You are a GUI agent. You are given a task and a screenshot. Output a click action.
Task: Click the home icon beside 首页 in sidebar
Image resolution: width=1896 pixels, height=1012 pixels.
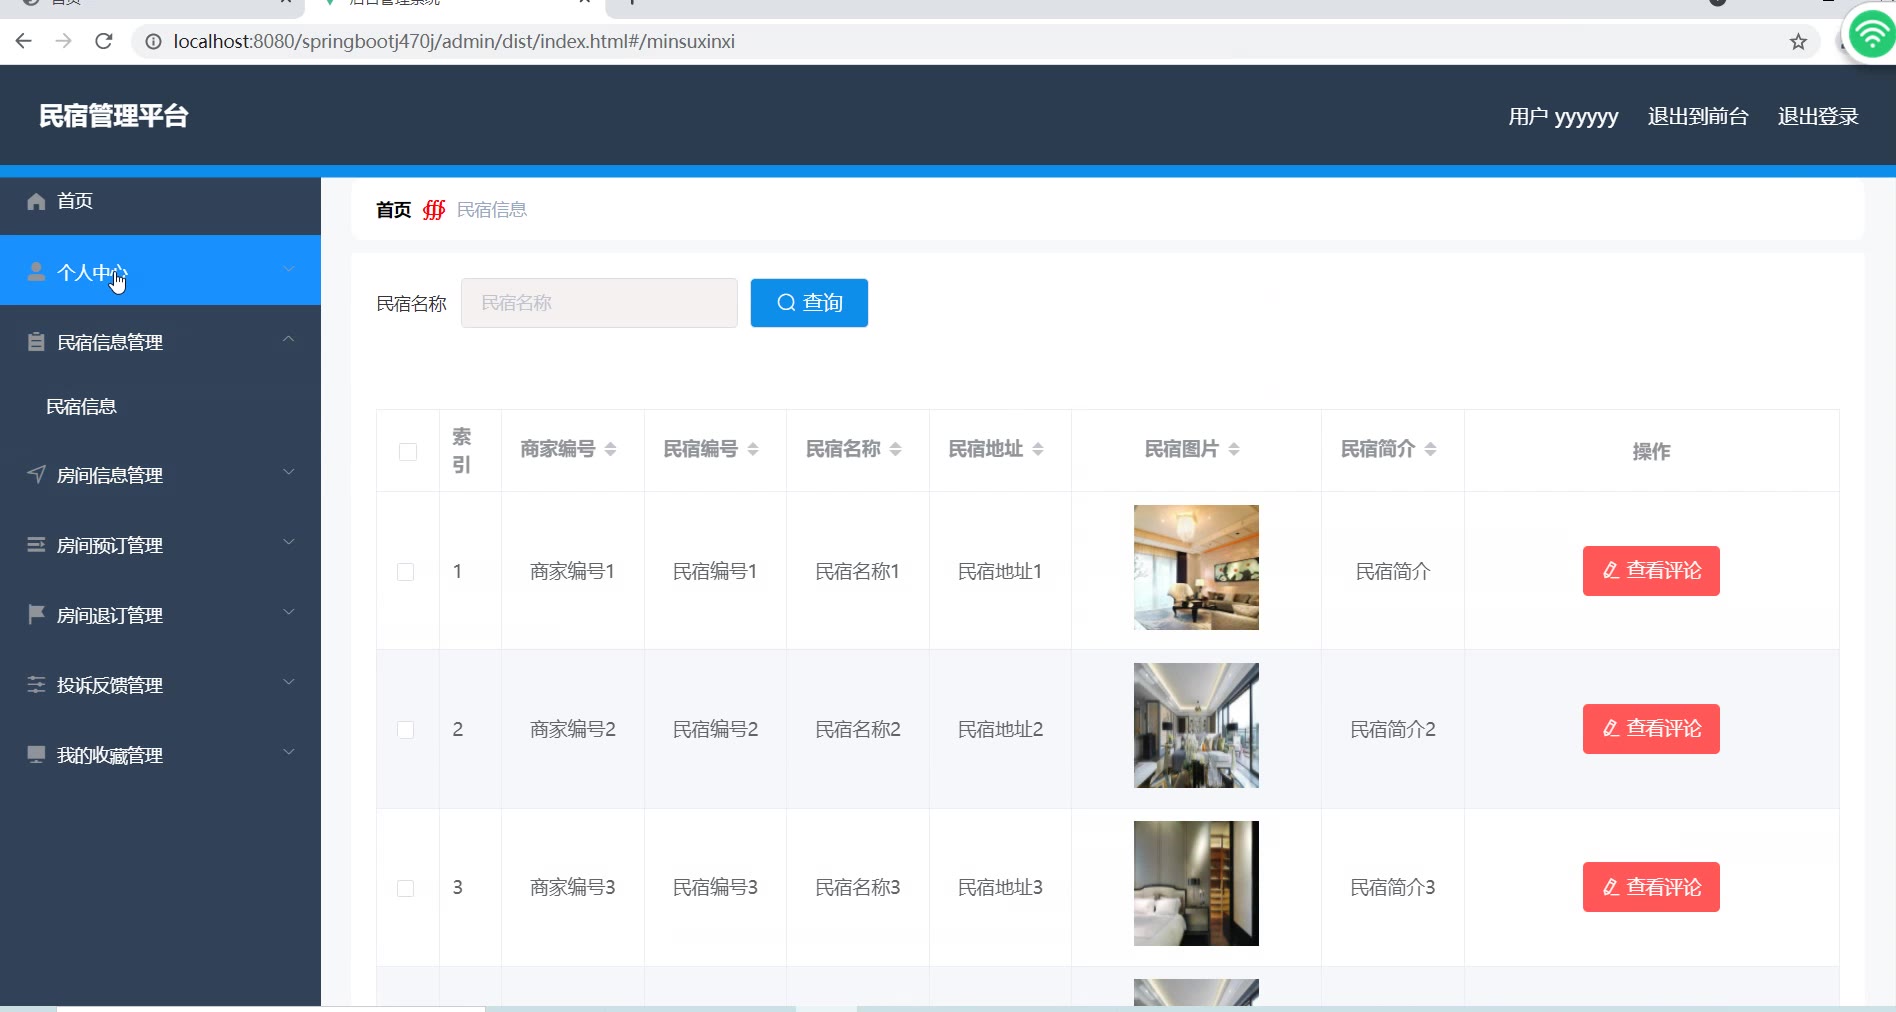click(x=36, y=201)
